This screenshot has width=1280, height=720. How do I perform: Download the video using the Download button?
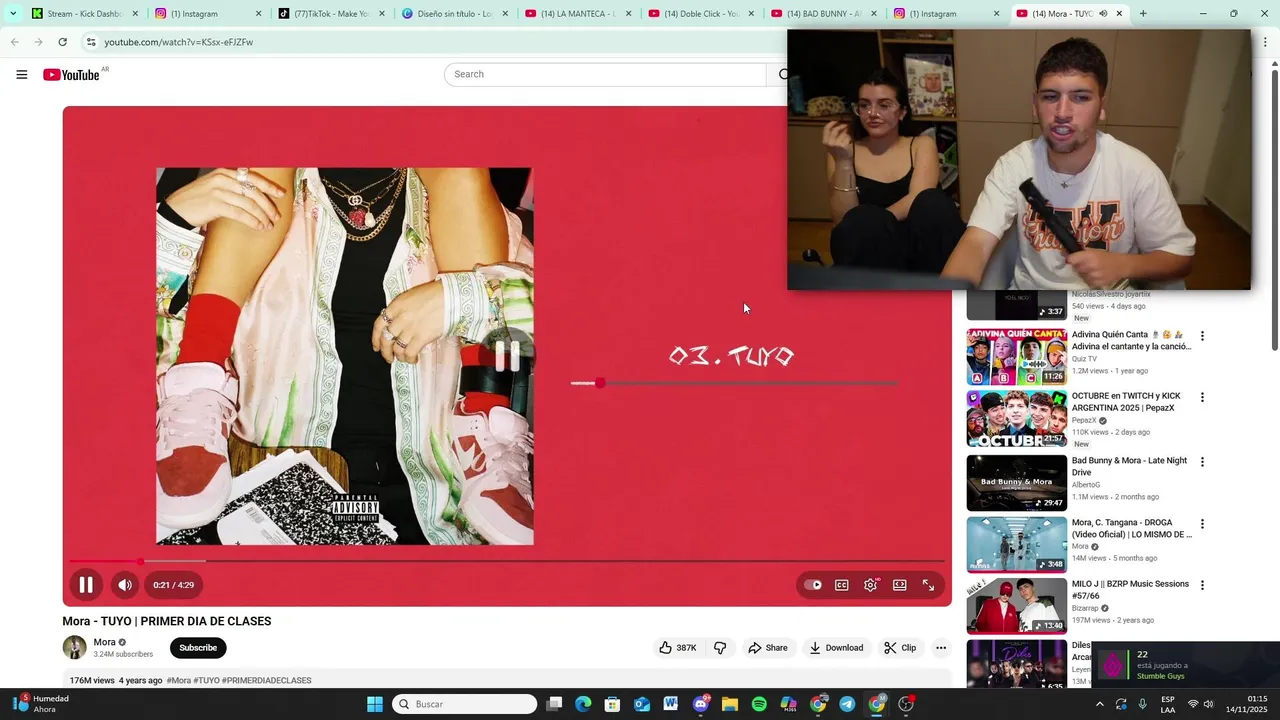coord(836,648)
